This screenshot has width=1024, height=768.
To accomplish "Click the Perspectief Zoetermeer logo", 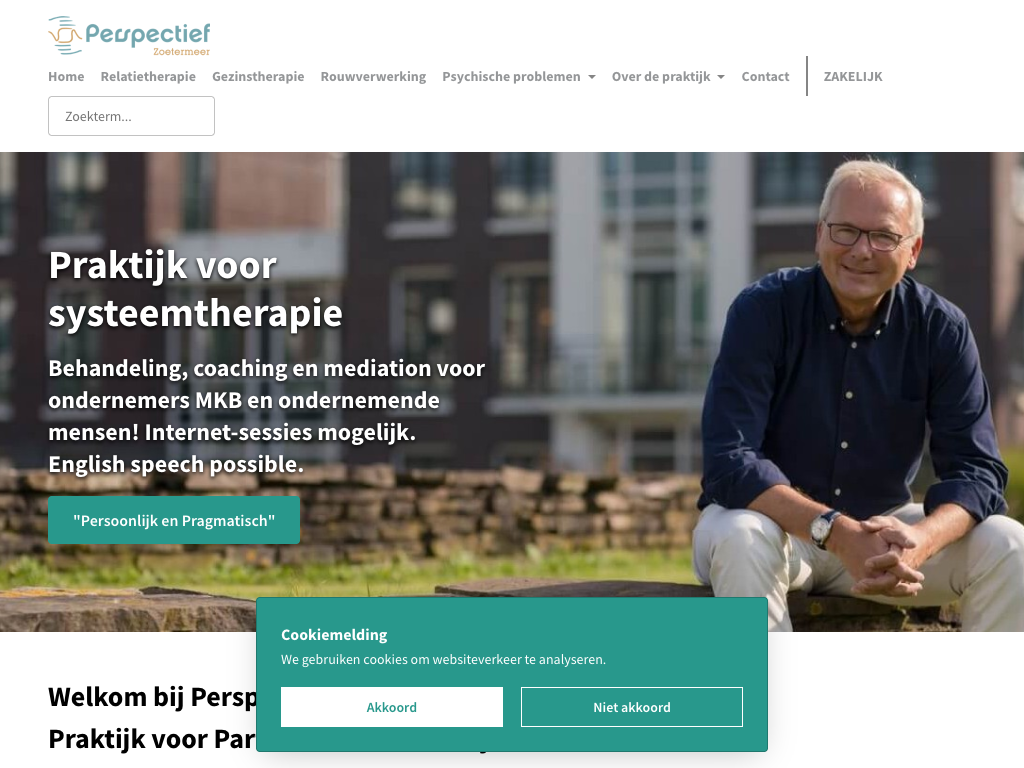I will pos(129,35).
